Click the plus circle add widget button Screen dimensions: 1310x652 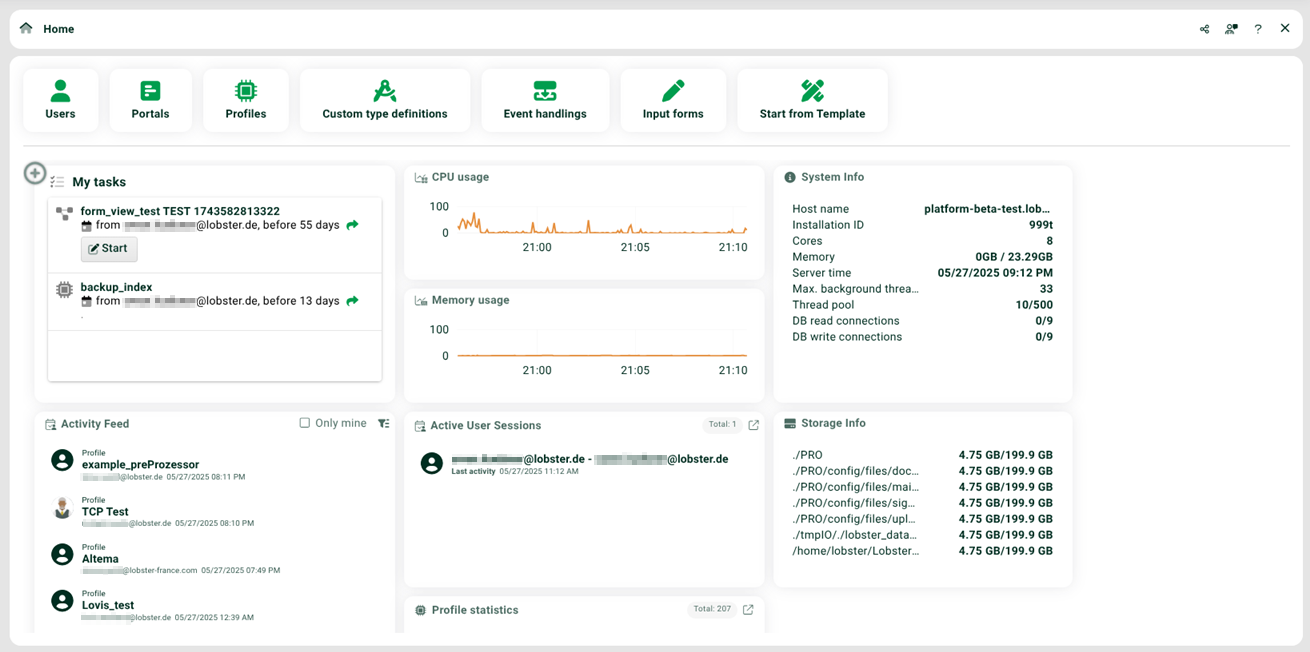tap(35, 173)
